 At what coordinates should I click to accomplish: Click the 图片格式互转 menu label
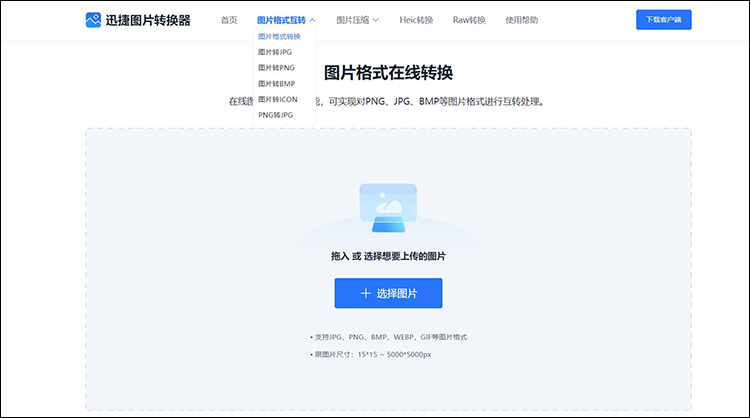(x=281, y=20)
